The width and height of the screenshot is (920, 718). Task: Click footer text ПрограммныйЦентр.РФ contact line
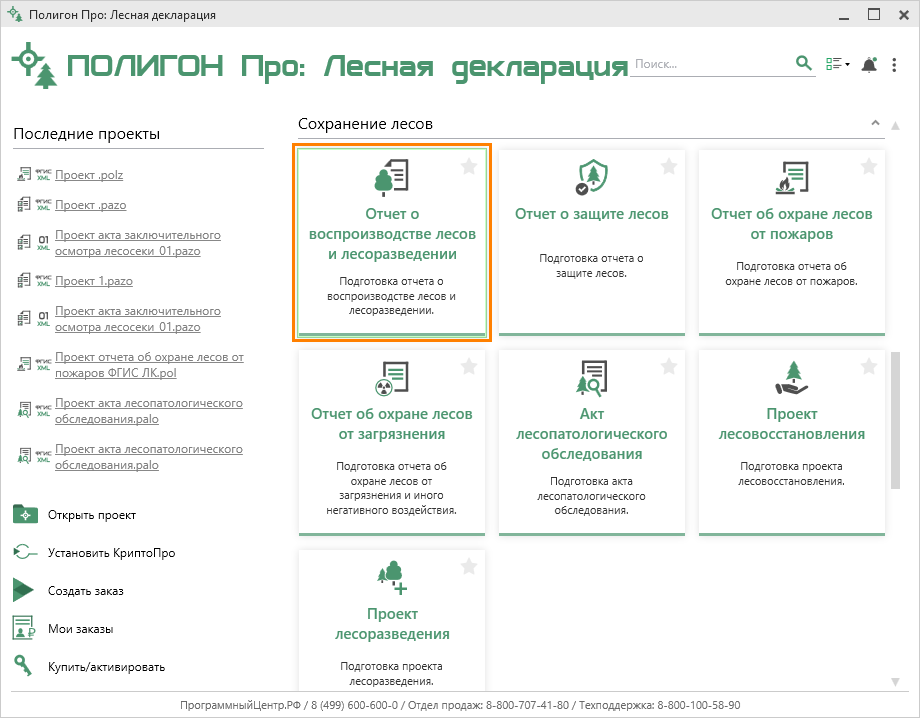point(460,705)
